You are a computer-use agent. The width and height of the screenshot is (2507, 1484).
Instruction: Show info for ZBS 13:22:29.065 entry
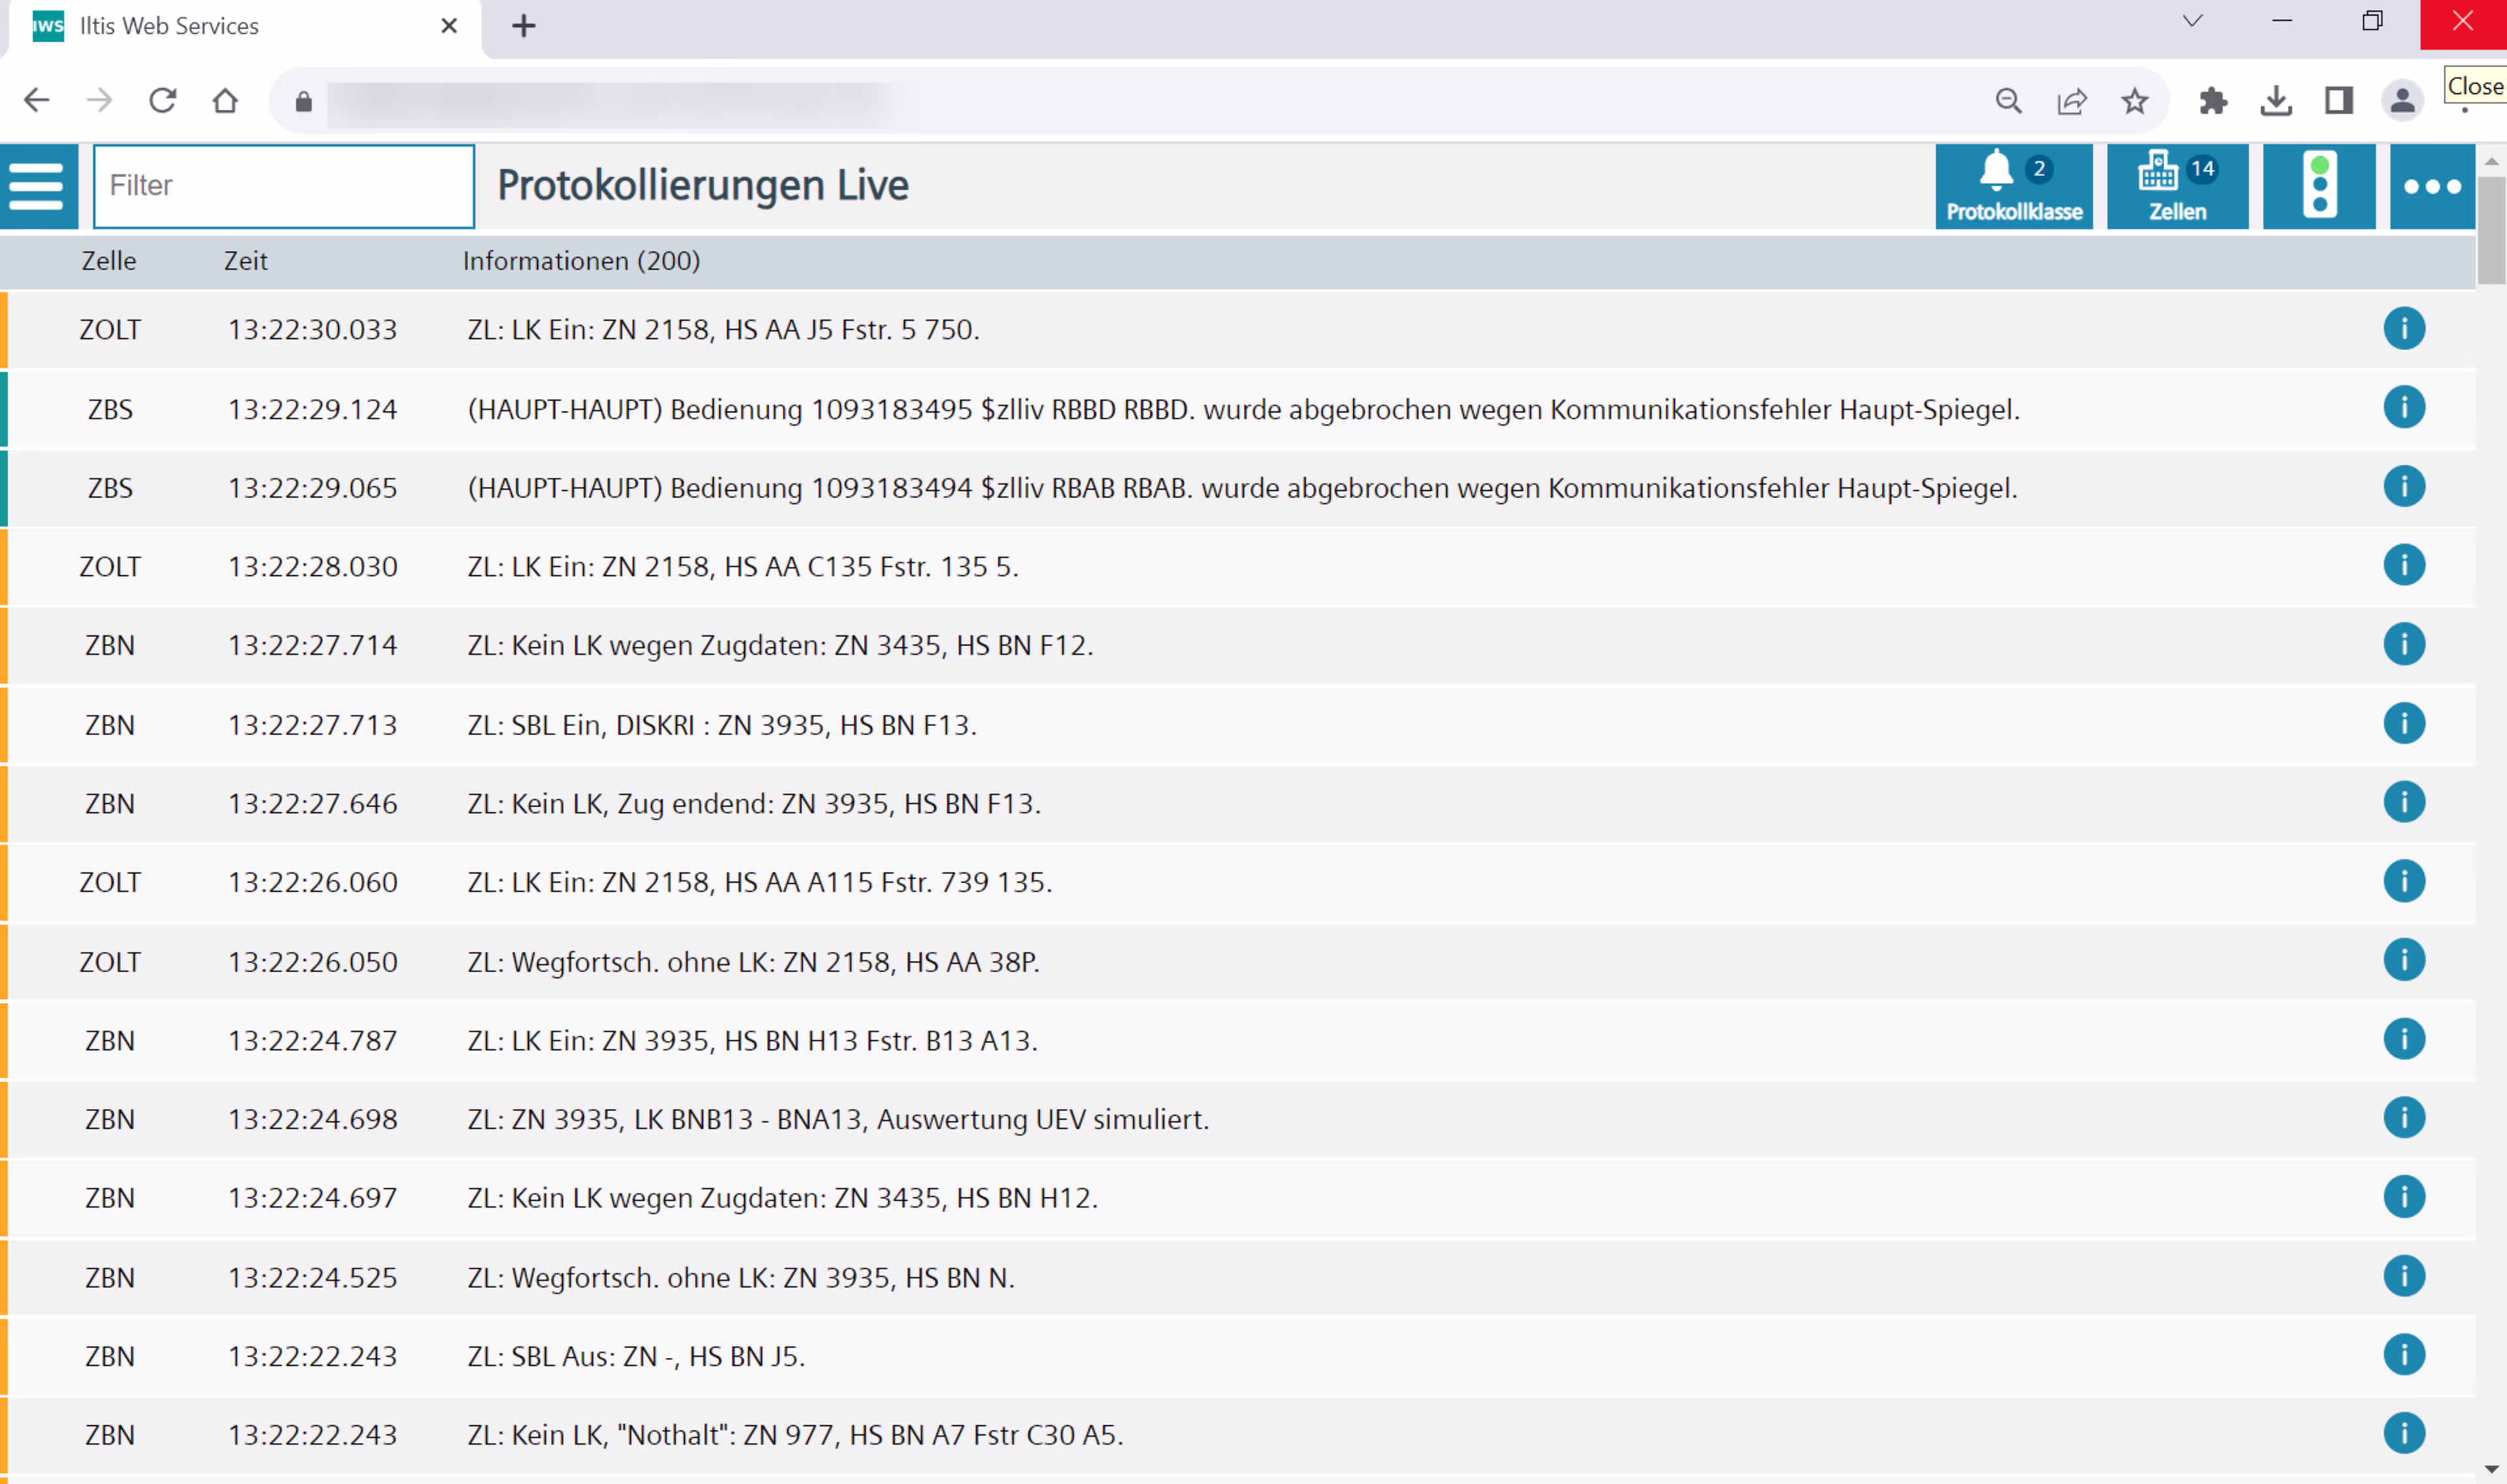2403,487
